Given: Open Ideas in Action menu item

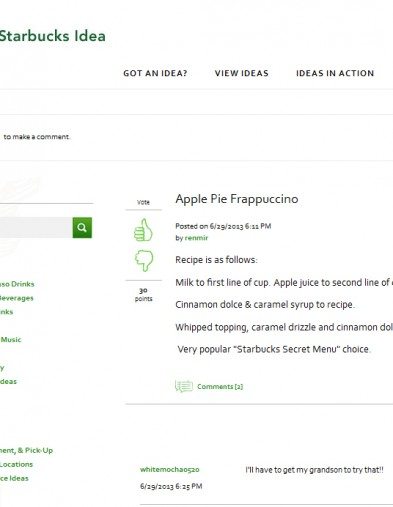Looking at the screenshot, I should click(x=335, y=73).
